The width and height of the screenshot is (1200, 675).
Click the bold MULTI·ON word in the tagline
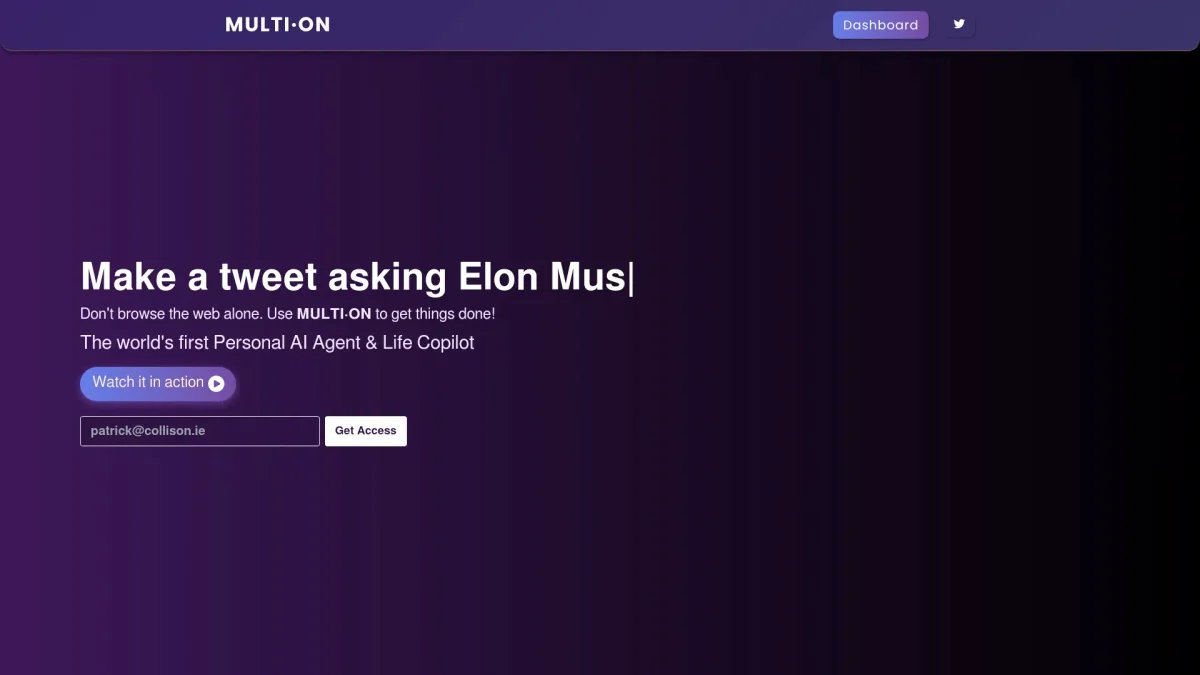coord(334,314)
